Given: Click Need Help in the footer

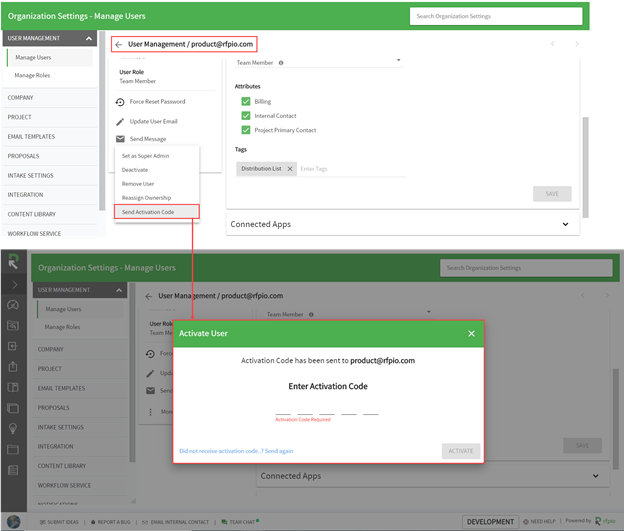Looking at the screenshot, I should [x=540, y=521].
